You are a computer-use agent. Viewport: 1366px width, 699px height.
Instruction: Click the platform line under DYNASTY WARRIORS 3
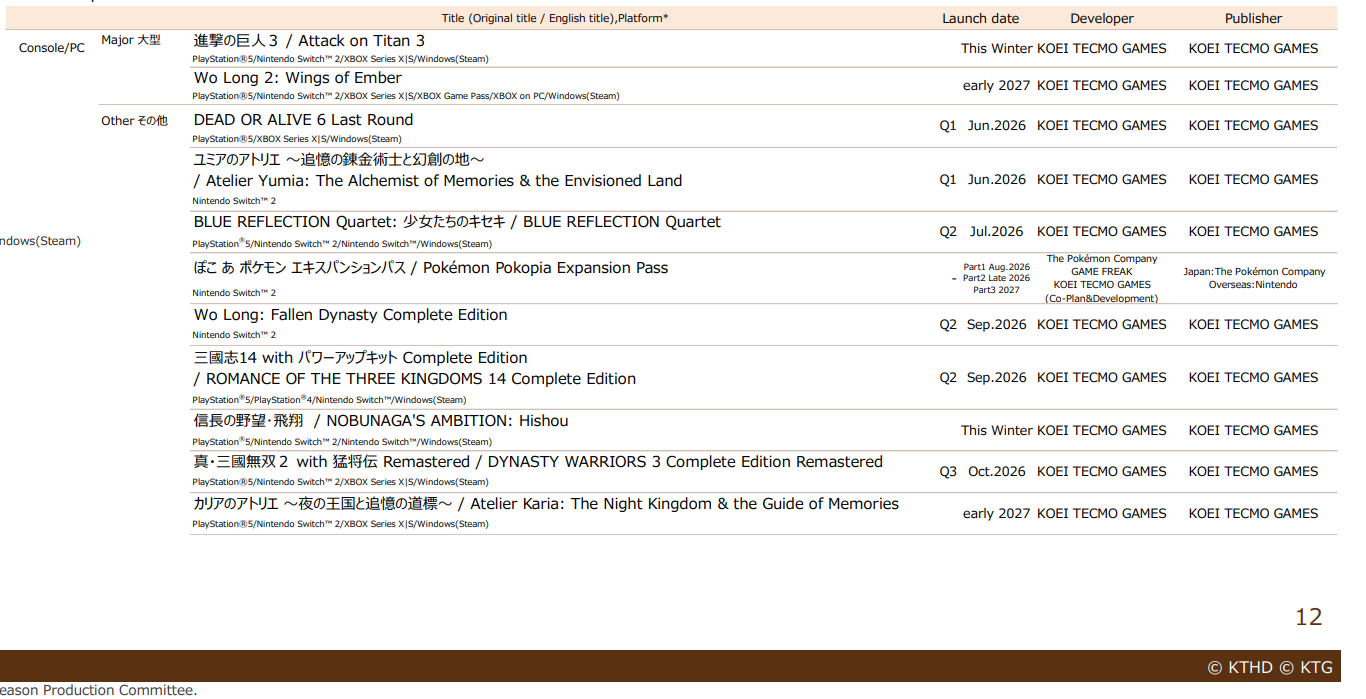[340, 482]
